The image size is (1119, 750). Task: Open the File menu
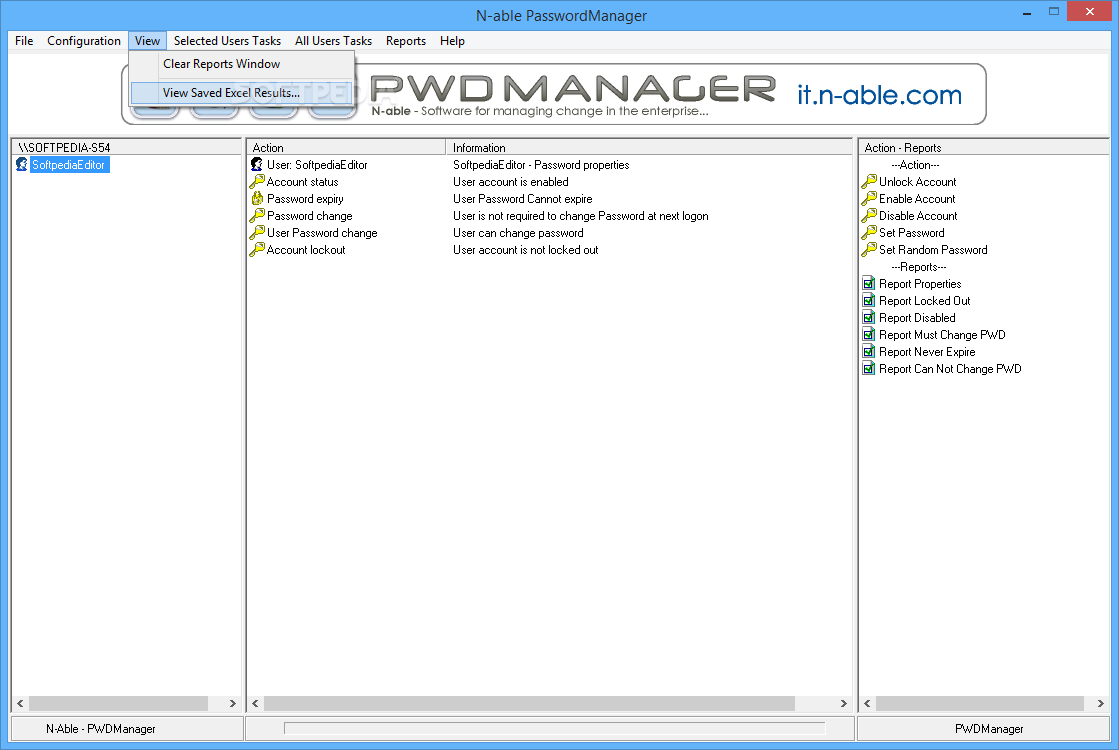(24, 41)
